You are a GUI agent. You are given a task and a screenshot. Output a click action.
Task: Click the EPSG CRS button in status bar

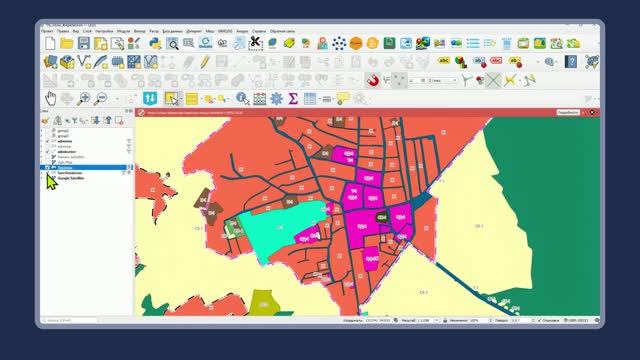coord(576,321)
